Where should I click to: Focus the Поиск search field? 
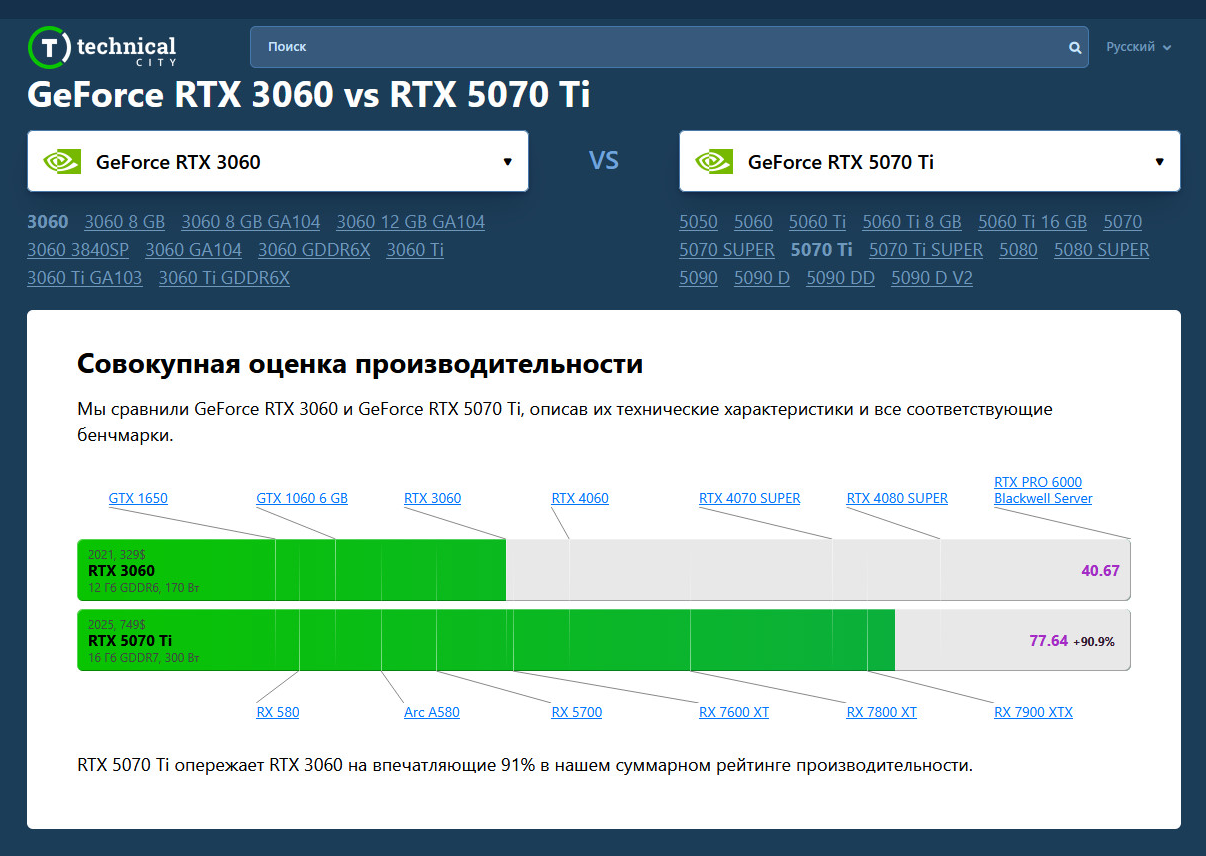pyautogui.click(x=669, y=47)
